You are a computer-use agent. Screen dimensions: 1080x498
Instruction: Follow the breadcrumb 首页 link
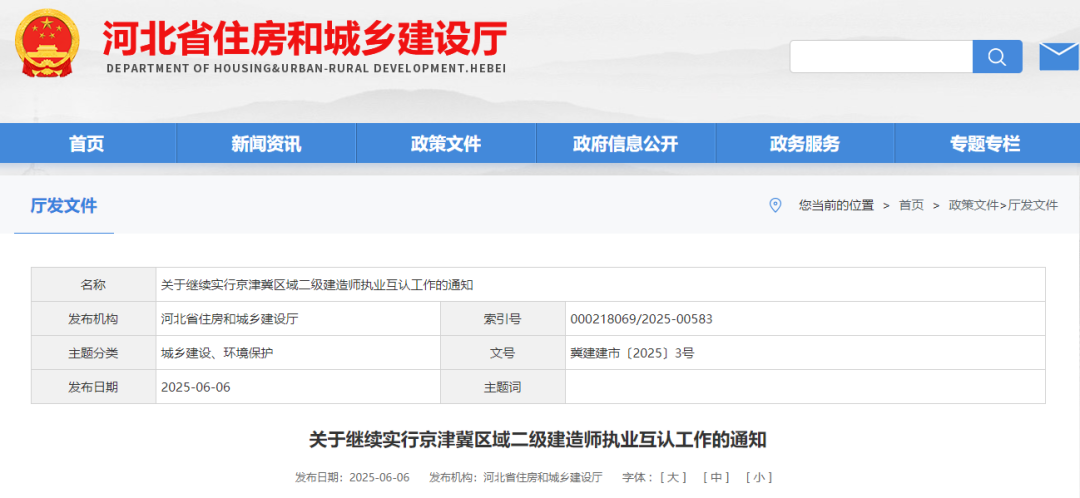tap(911, 205)
